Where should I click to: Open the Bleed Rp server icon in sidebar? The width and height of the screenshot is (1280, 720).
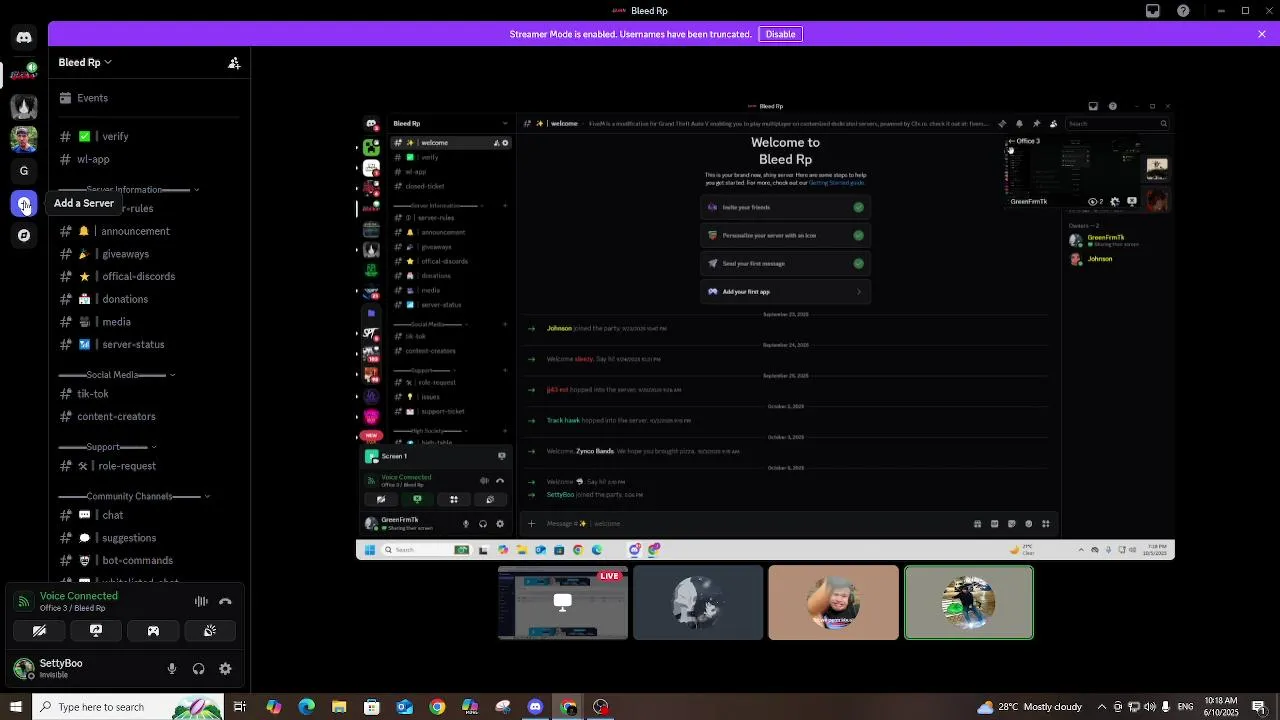(x=24, y=74)
